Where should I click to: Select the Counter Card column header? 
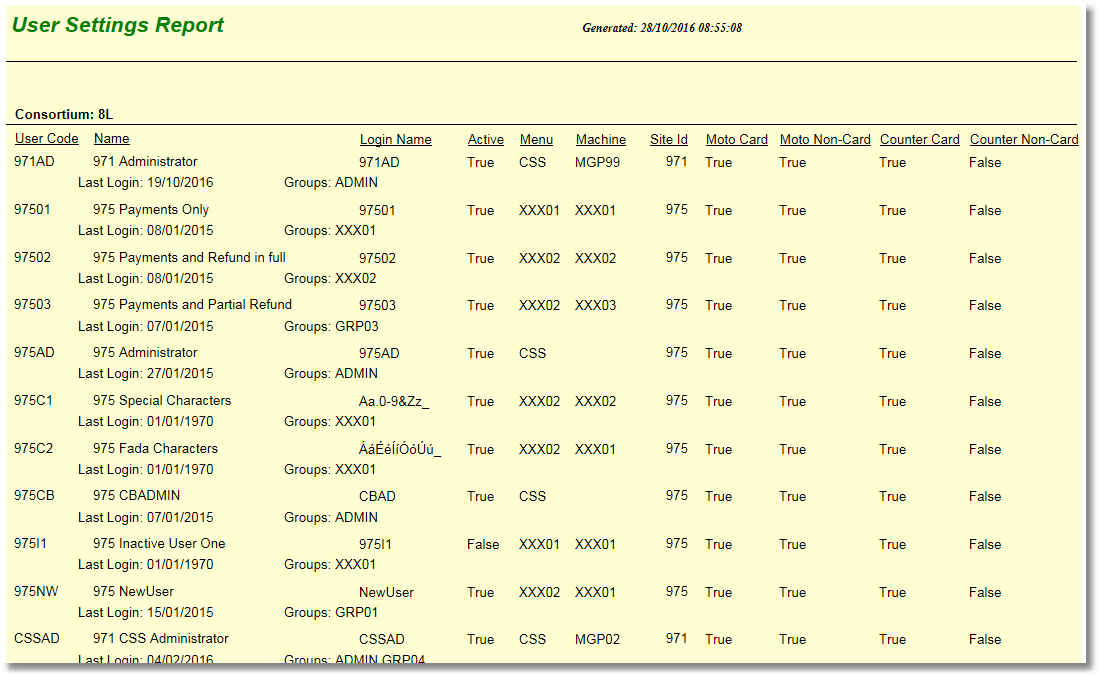pos(919,140)
